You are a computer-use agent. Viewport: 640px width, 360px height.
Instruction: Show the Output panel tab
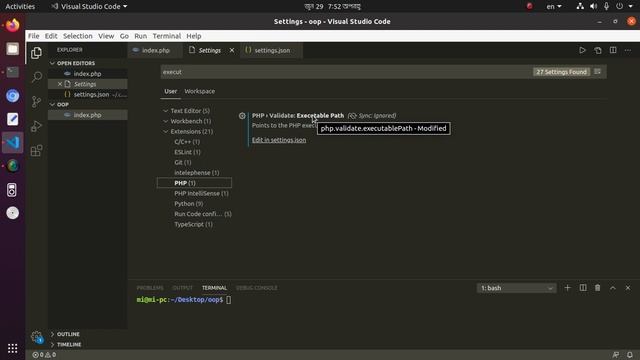coord(182,288)
